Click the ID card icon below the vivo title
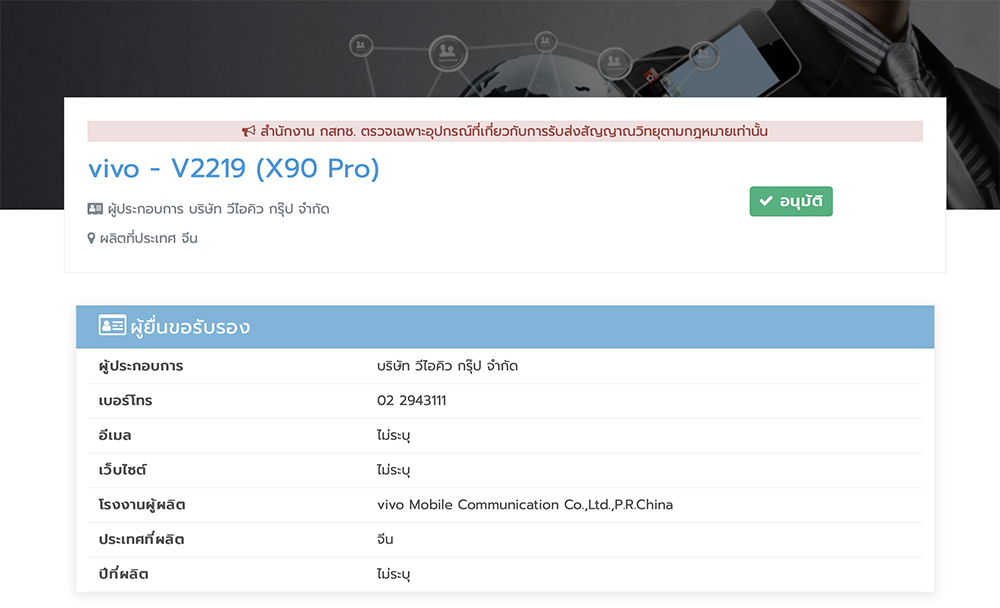 95,209
